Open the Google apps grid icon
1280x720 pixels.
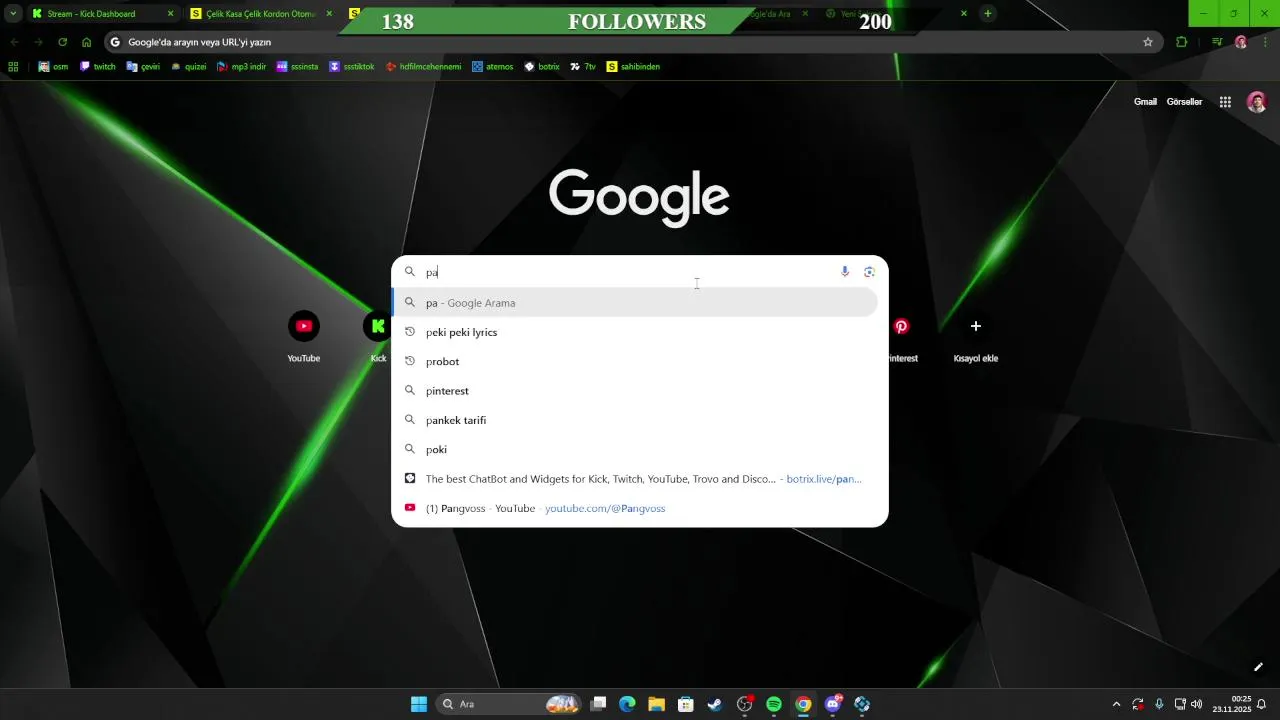click(1225, 102)
